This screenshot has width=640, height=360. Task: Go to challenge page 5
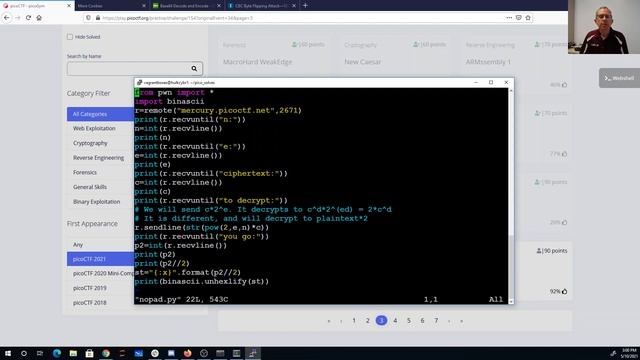(409, 320)
